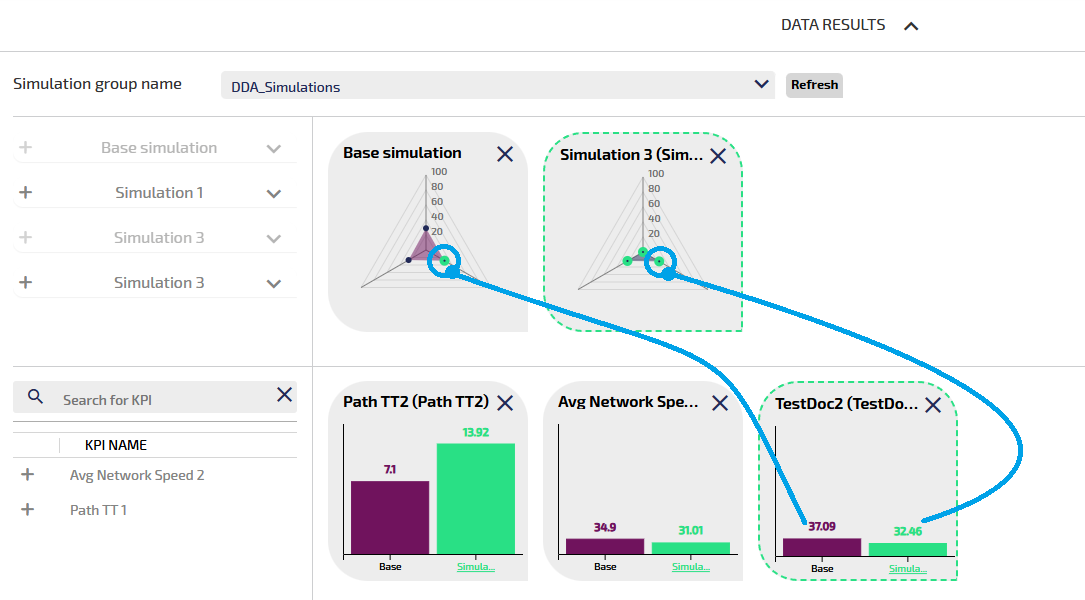Add Path TT 1 KPI
The image size is (1085, 600).
point(27,510)
